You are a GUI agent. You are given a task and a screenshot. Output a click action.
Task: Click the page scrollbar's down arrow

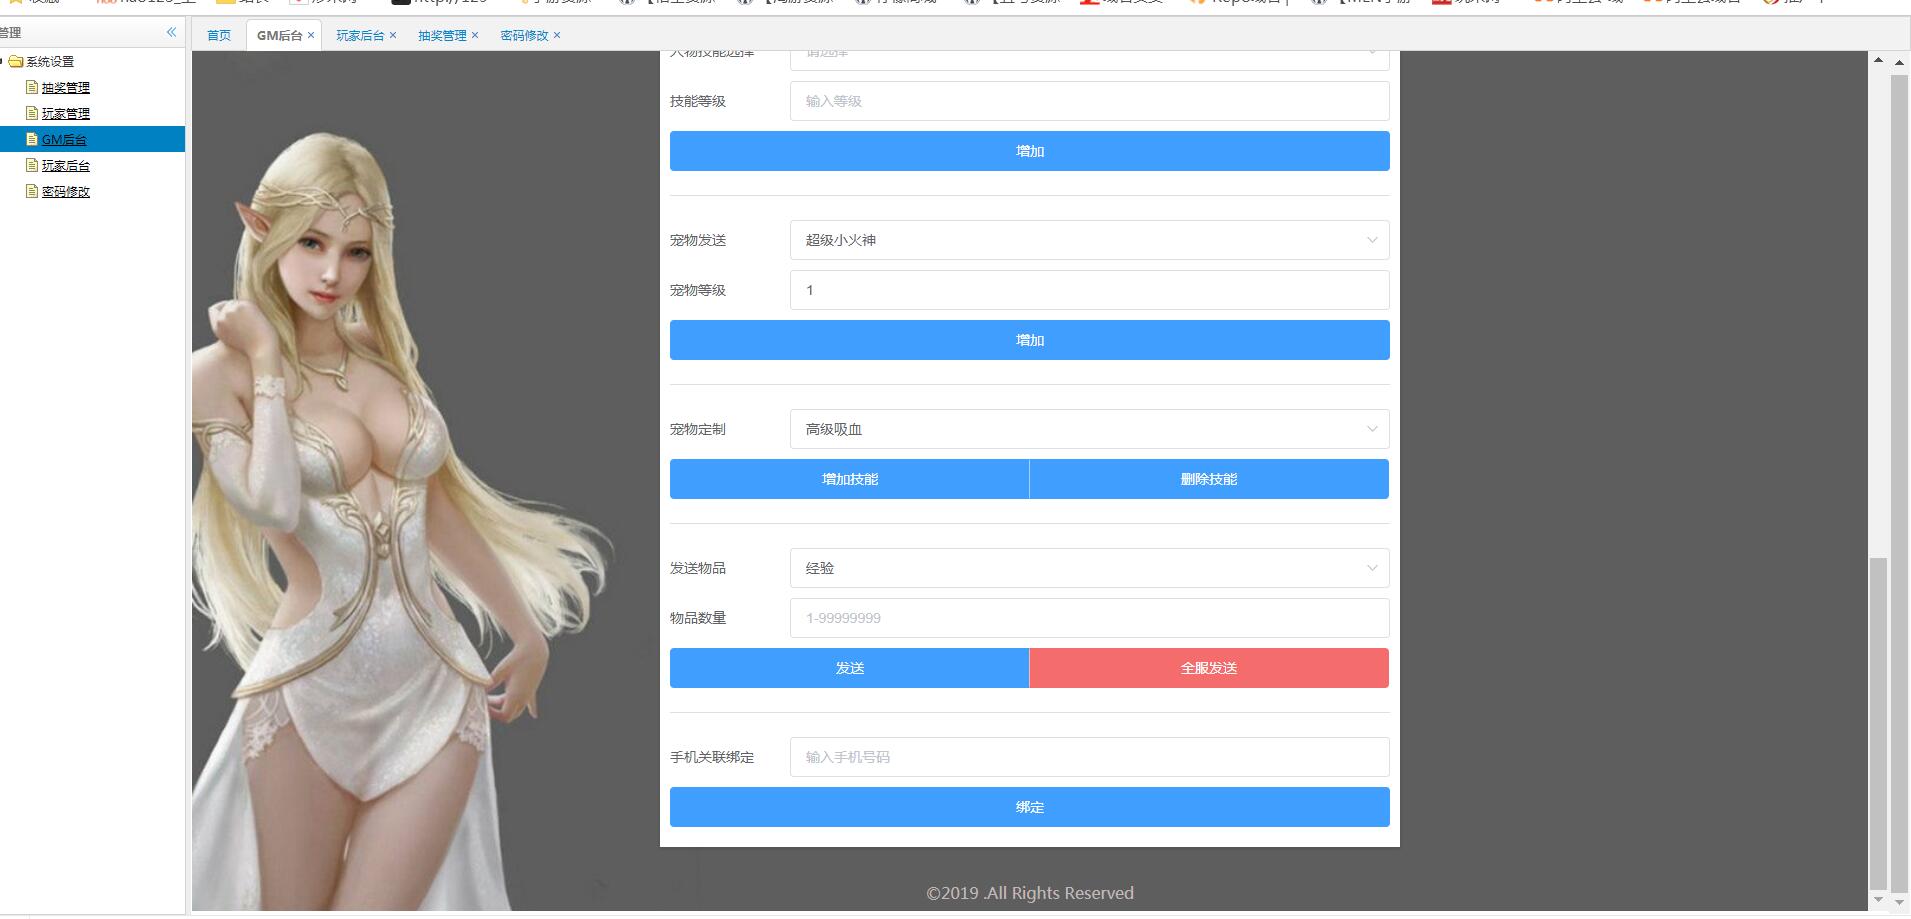click(1877, 900)
